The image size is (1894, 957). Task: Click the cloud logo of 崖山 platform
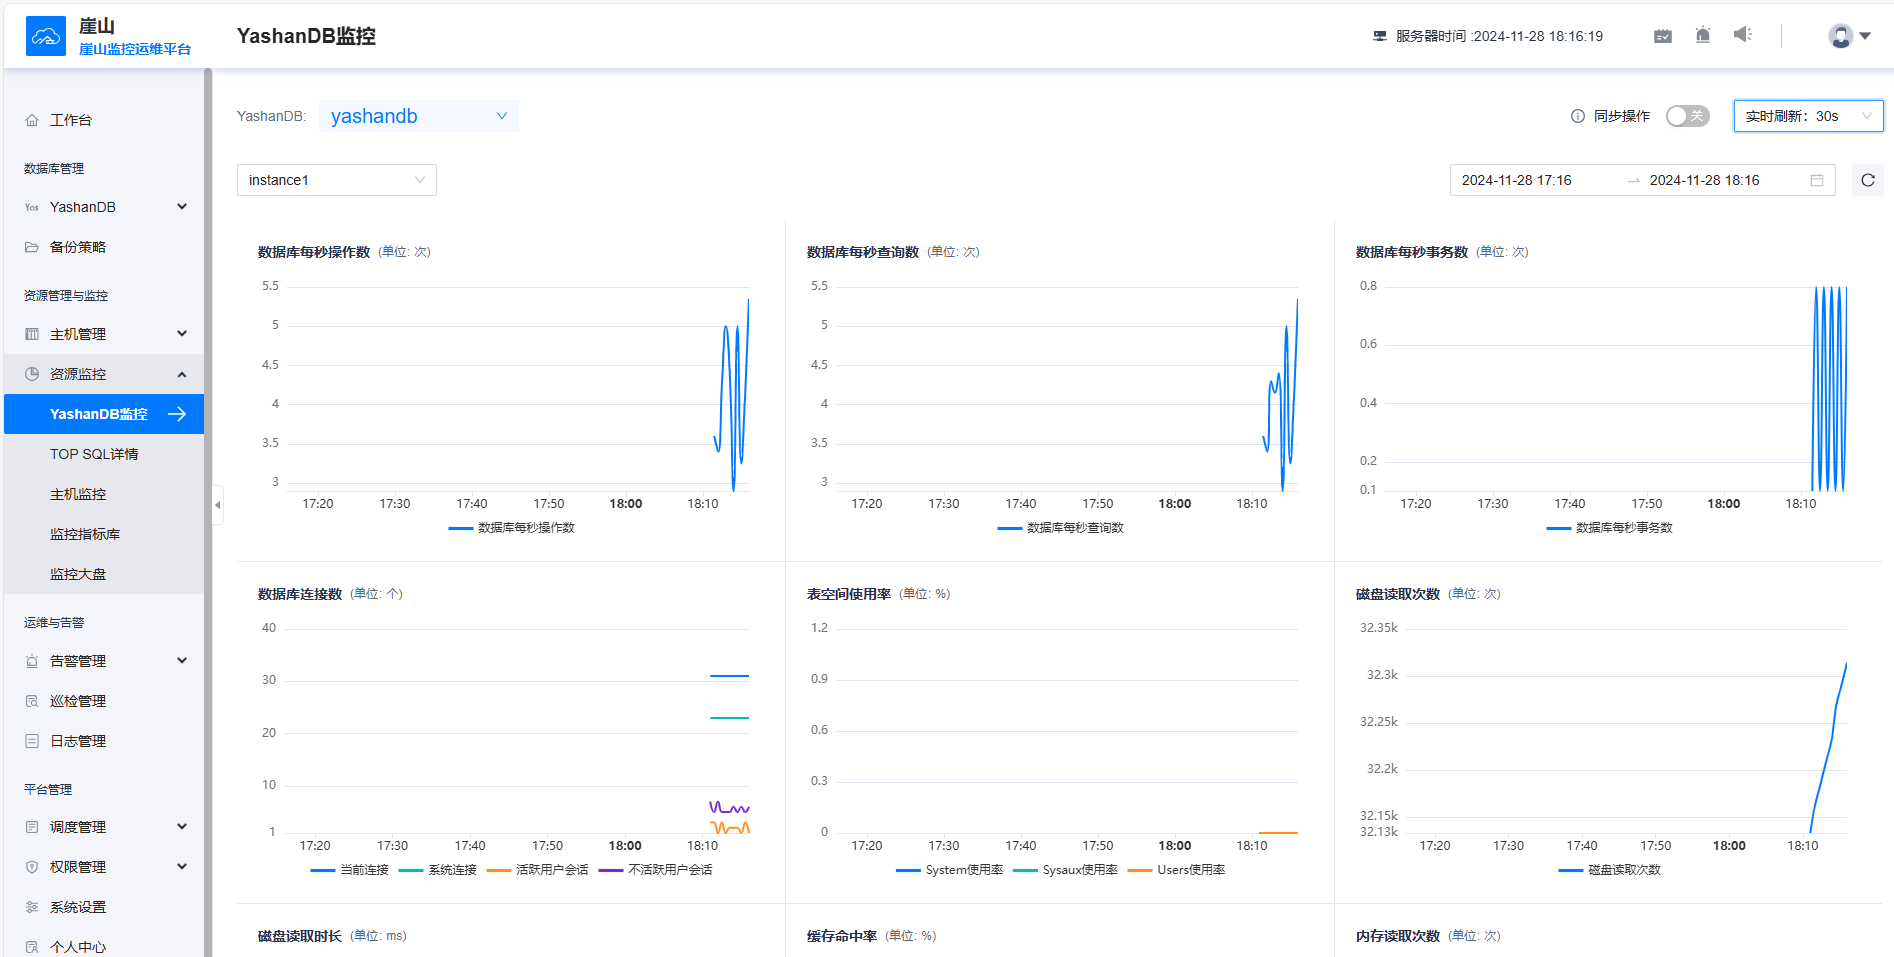pyautogui.click(x=46, y=36)
